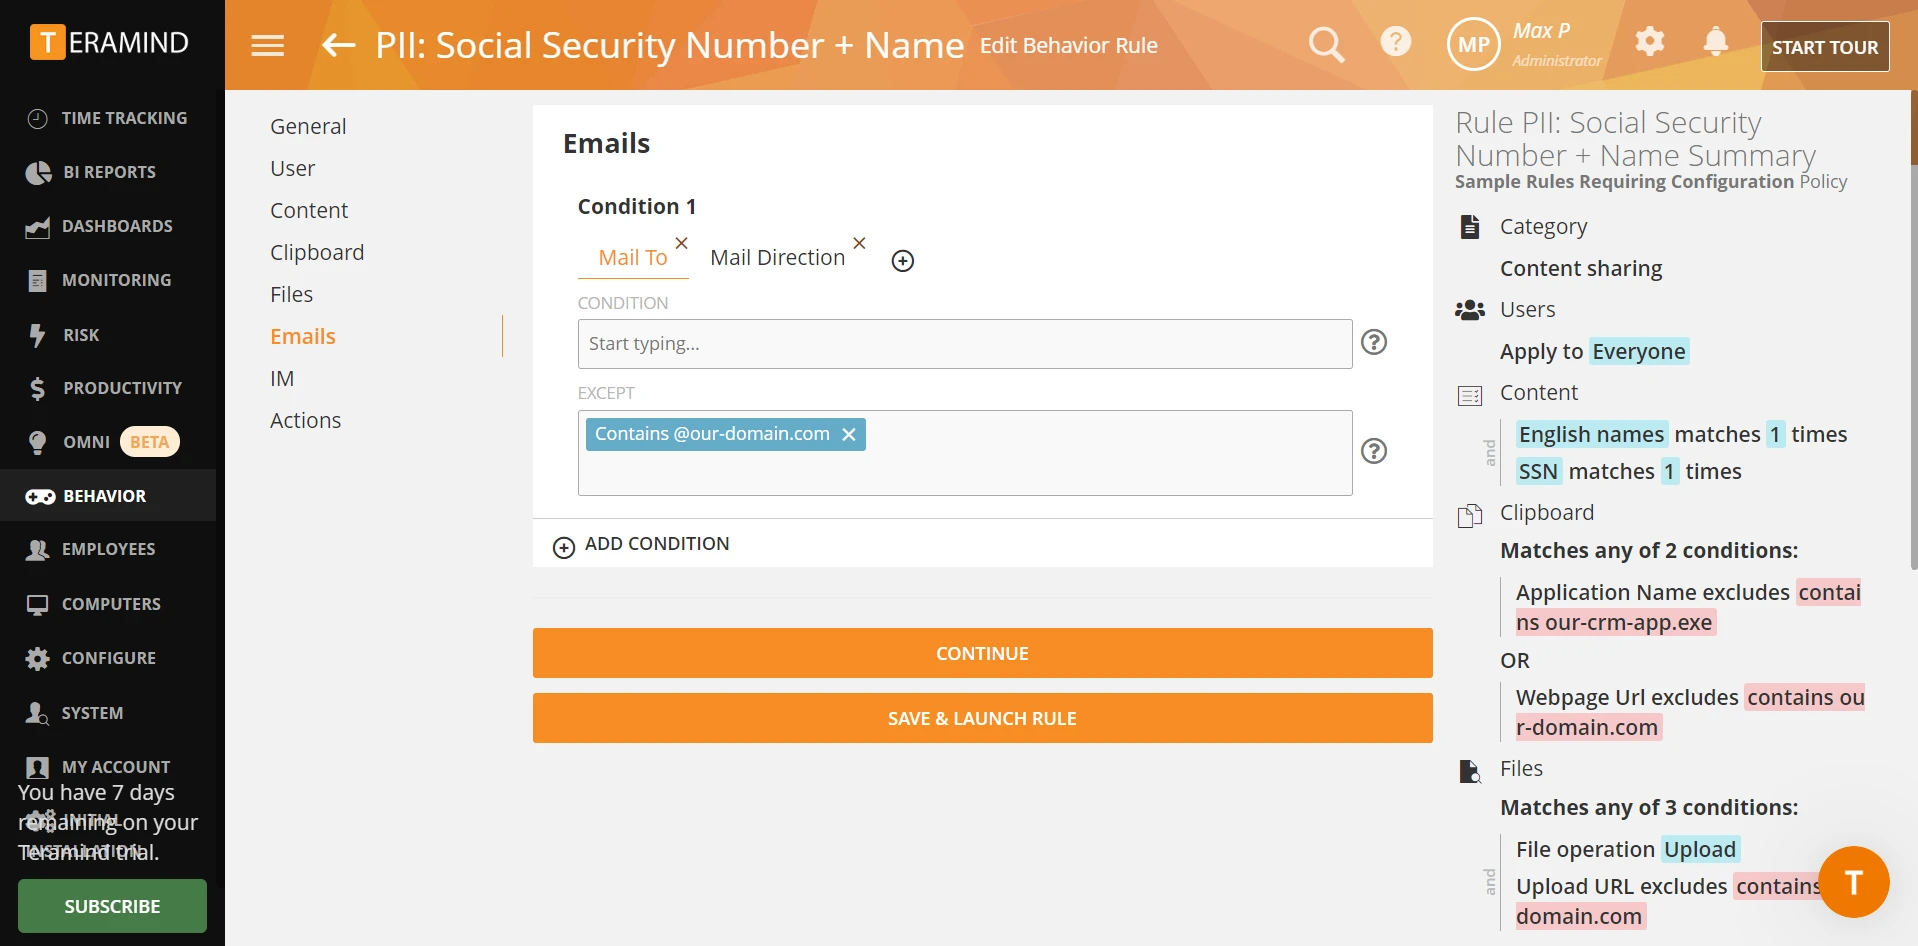Screen dimensions: 1918x946
Task: Remove the Mail To criterion tab
Action: (681, 243)
